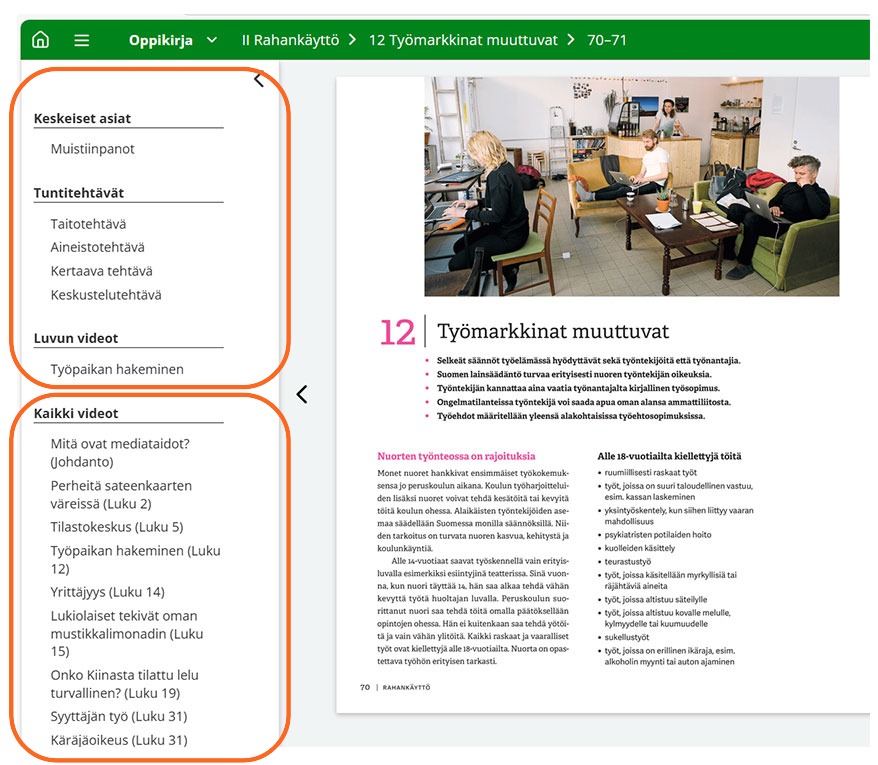Open the Käräjäoikeus (Luku 31) video
The height and width of the screenshot is (765, 878).
(119, 740)
